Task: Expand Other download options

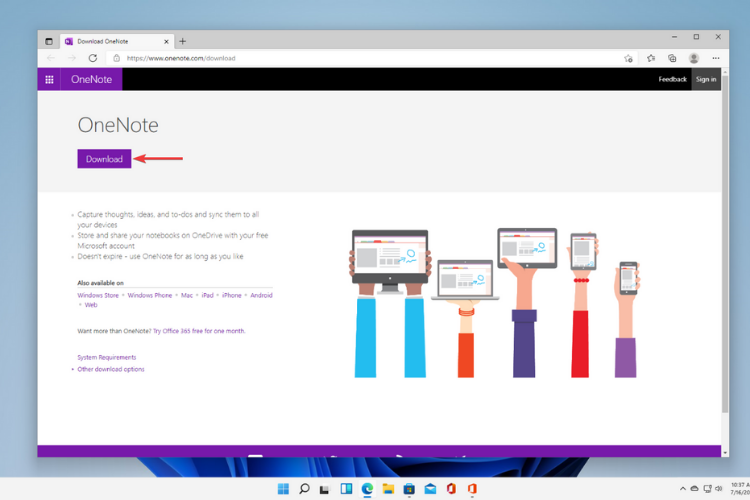Action: (x=111, y=369)
